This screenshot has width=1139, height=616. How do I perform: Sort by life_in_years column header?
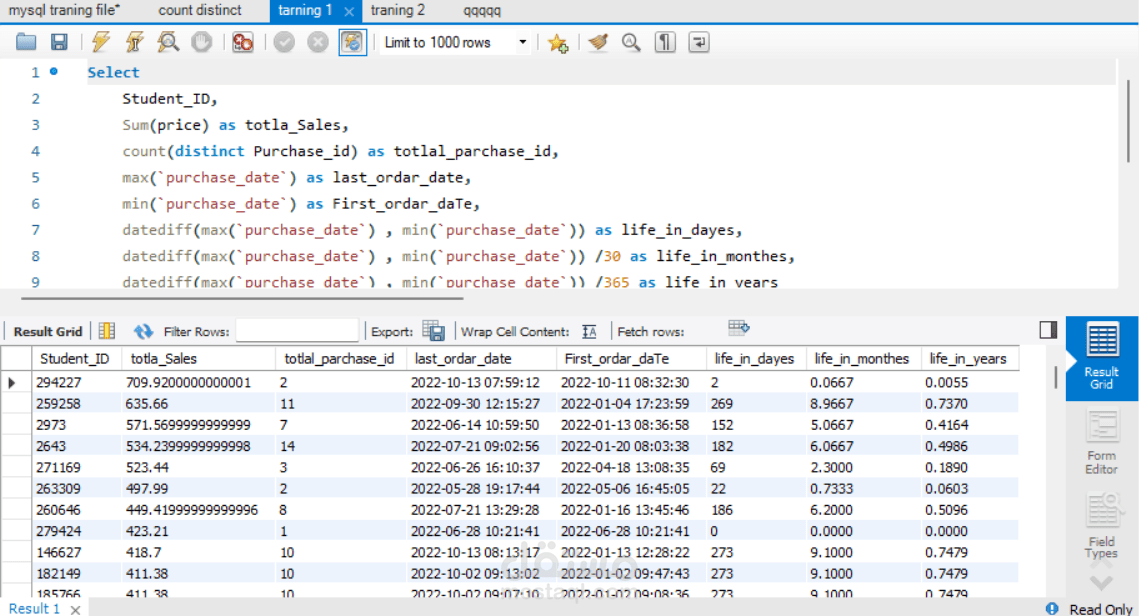(x=970, y=358)
